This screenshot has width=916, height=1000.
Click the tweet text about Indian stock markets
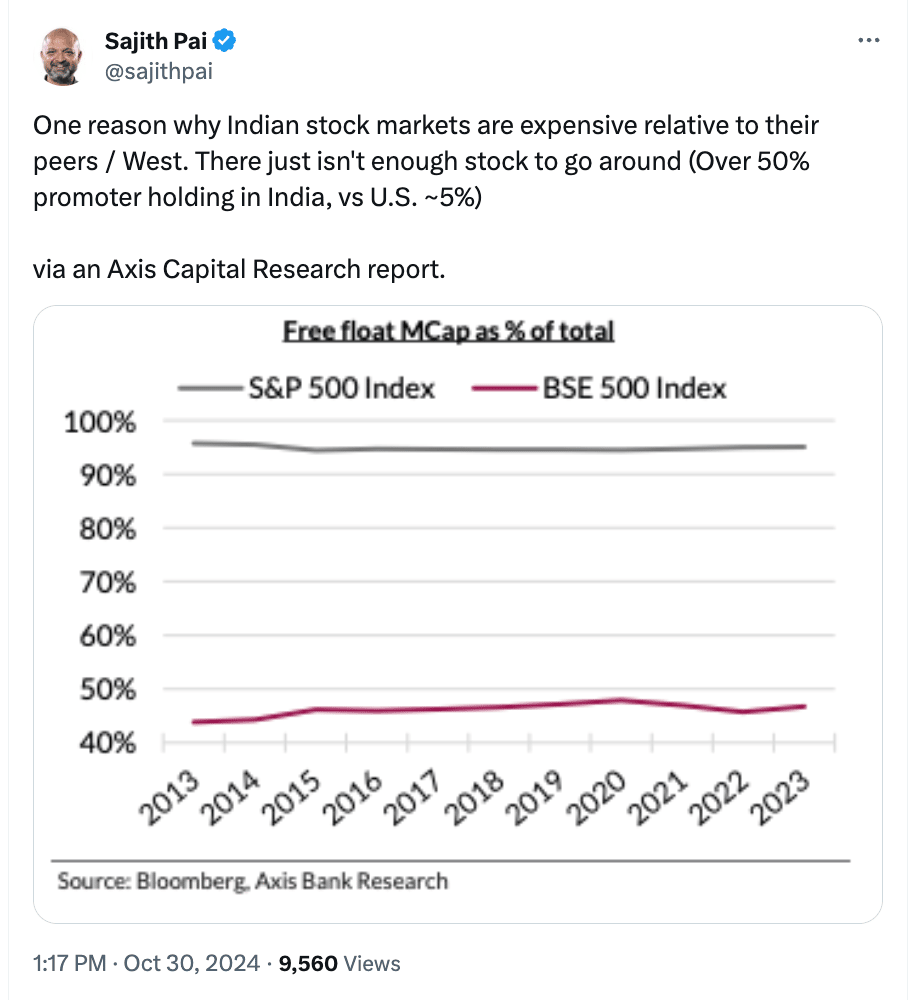coord(425,161)
